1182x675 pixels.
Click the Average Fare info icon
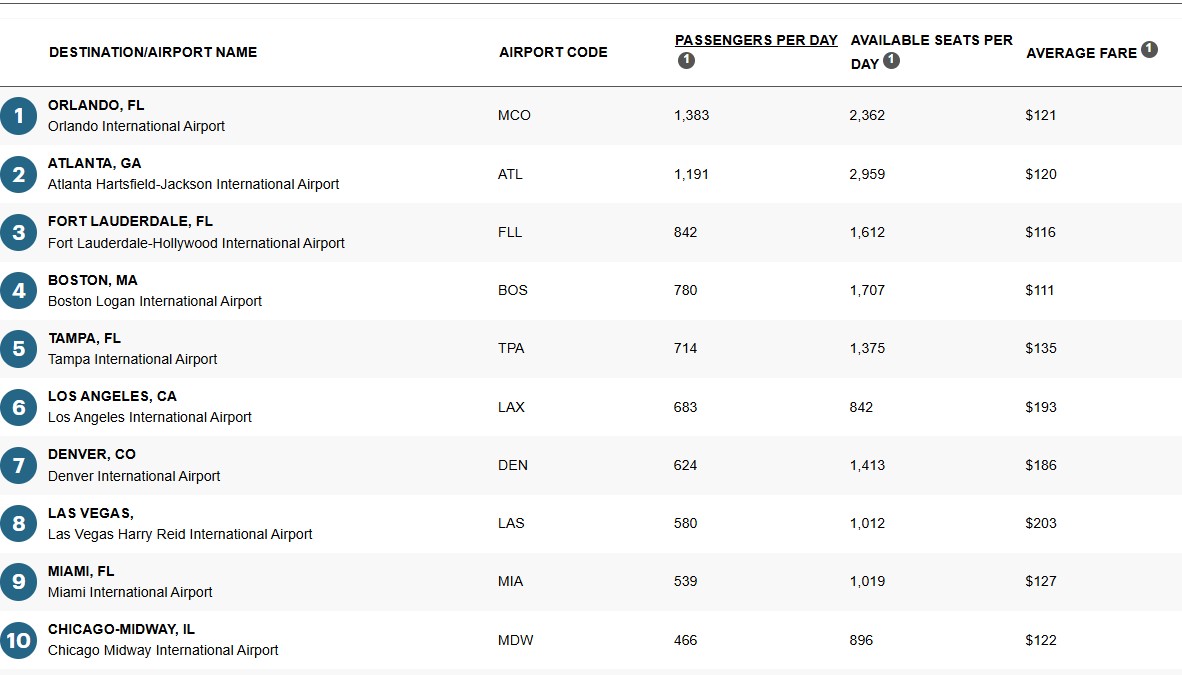coord(1149,49)
